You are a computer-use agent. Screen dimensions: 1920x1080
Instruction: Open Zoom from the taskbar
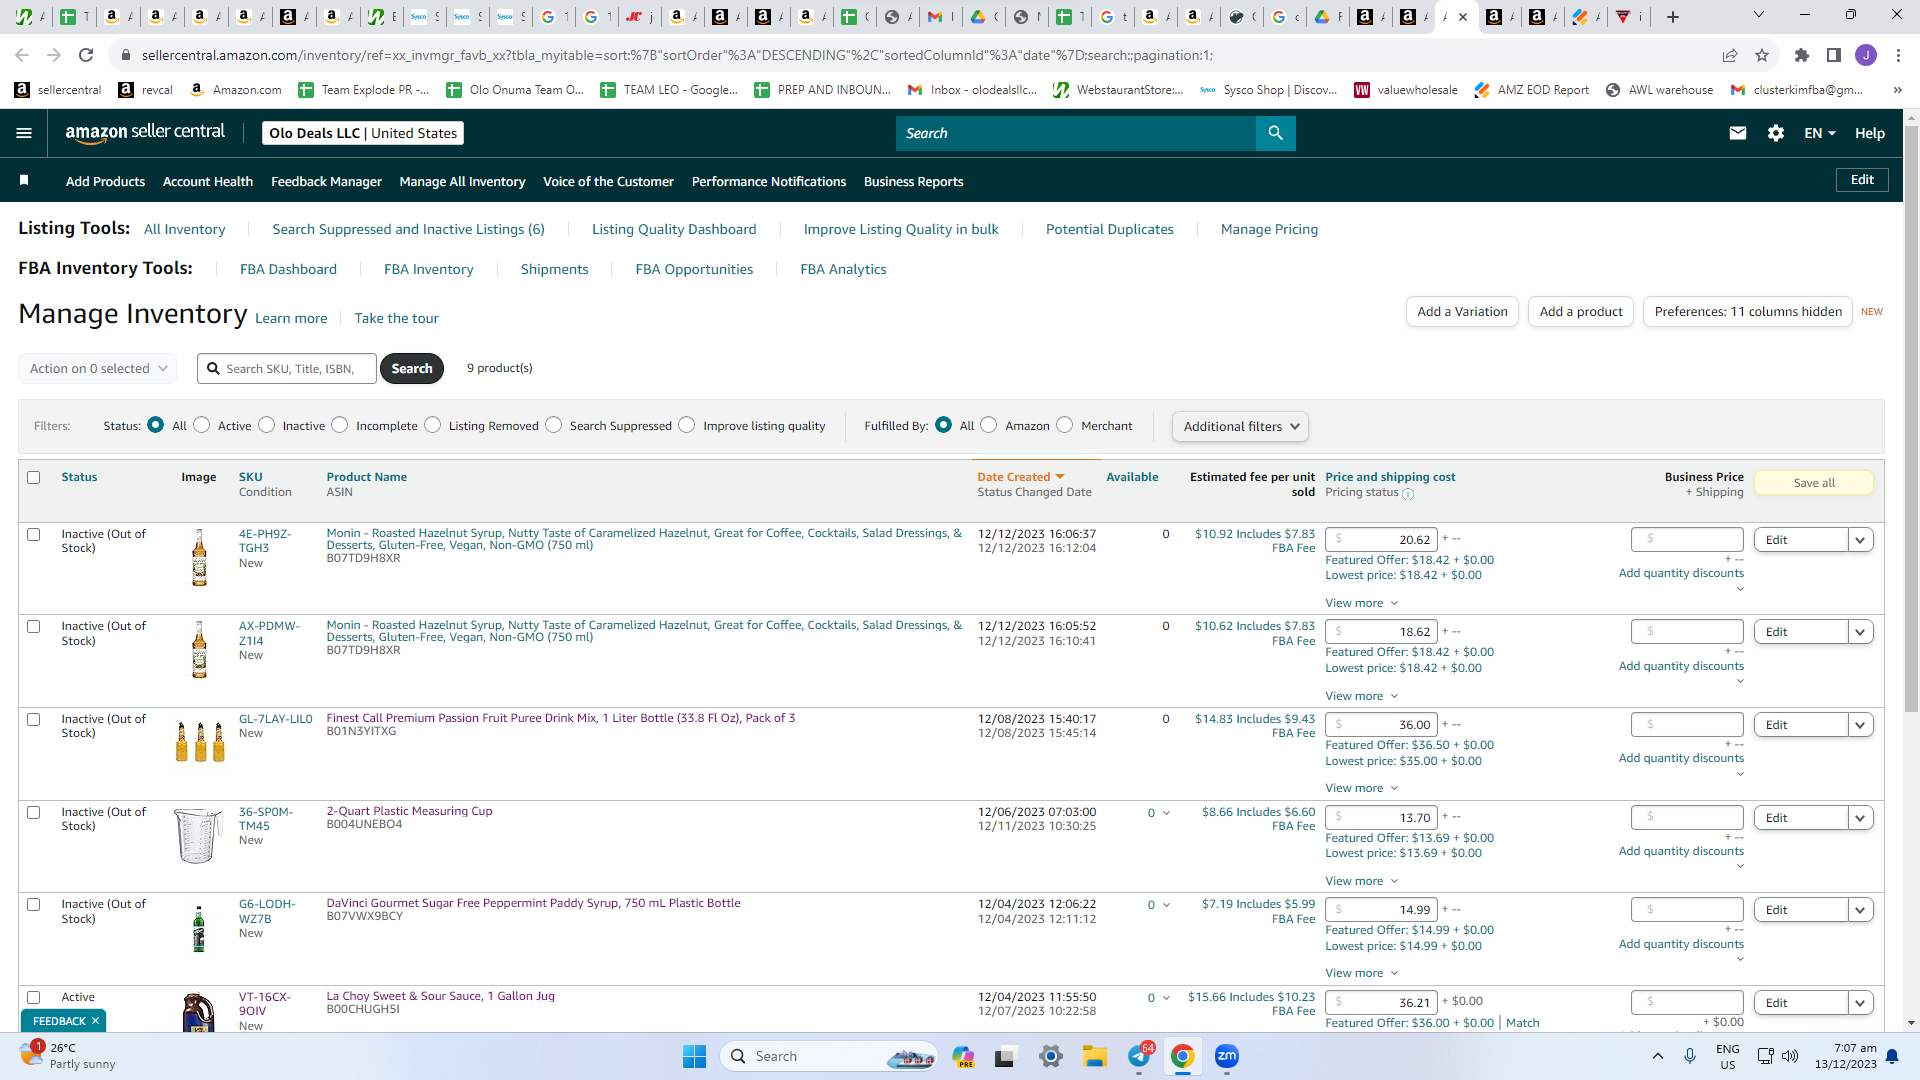tap(1227, 1056)
